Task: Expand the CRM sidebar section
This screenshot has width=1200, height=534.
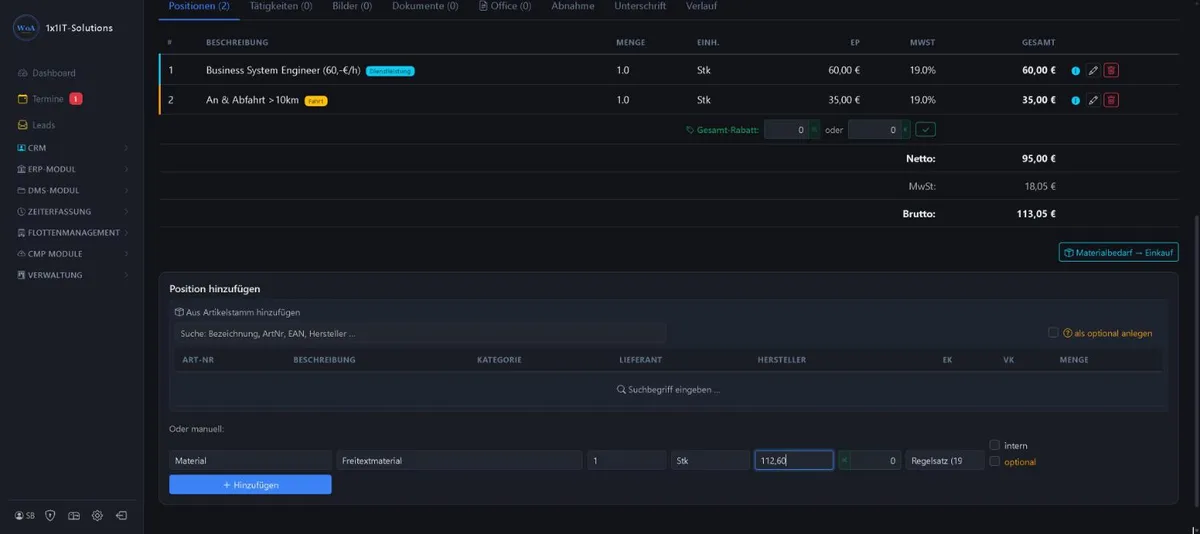Action: click(x=72, y=148)
